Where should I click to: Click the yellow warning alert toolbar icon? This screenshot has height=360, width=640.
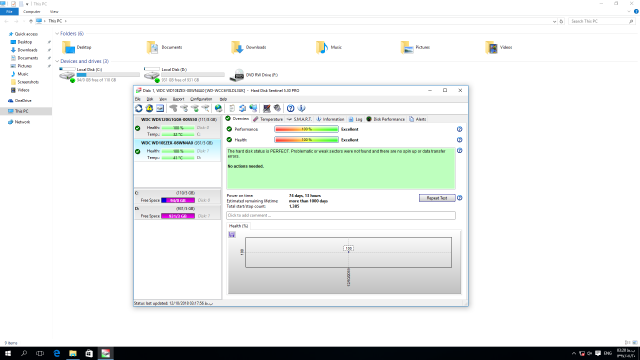[149, 108]
